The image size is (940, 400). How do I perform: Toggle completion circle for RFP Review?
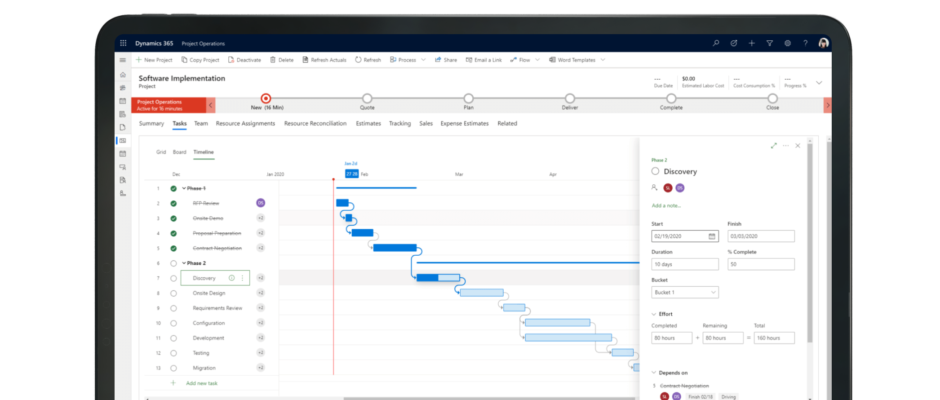click(173, 203)
